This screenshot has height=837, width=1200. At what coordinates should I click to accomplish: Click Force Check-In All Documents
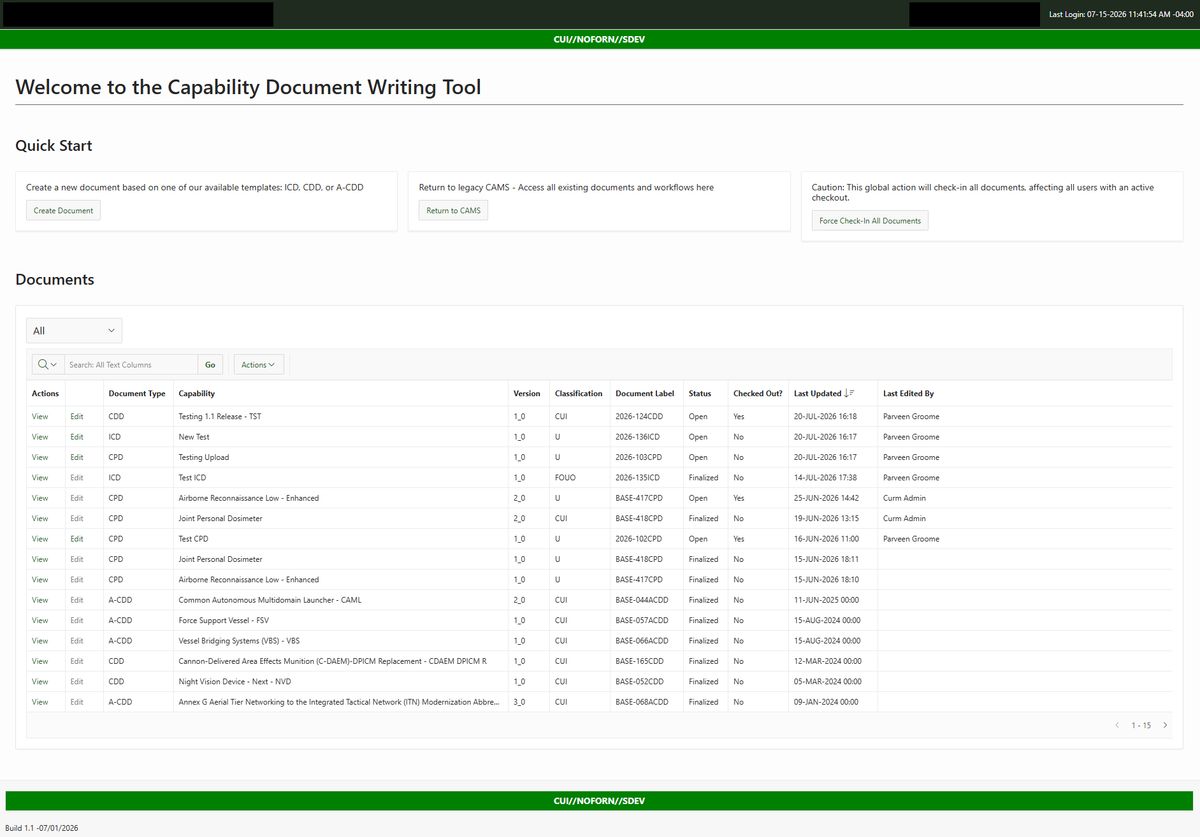click(x=870, y=221)
